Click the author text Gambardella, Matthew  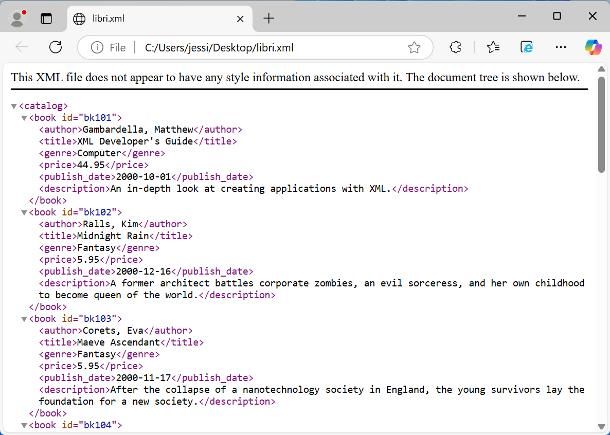138,130
